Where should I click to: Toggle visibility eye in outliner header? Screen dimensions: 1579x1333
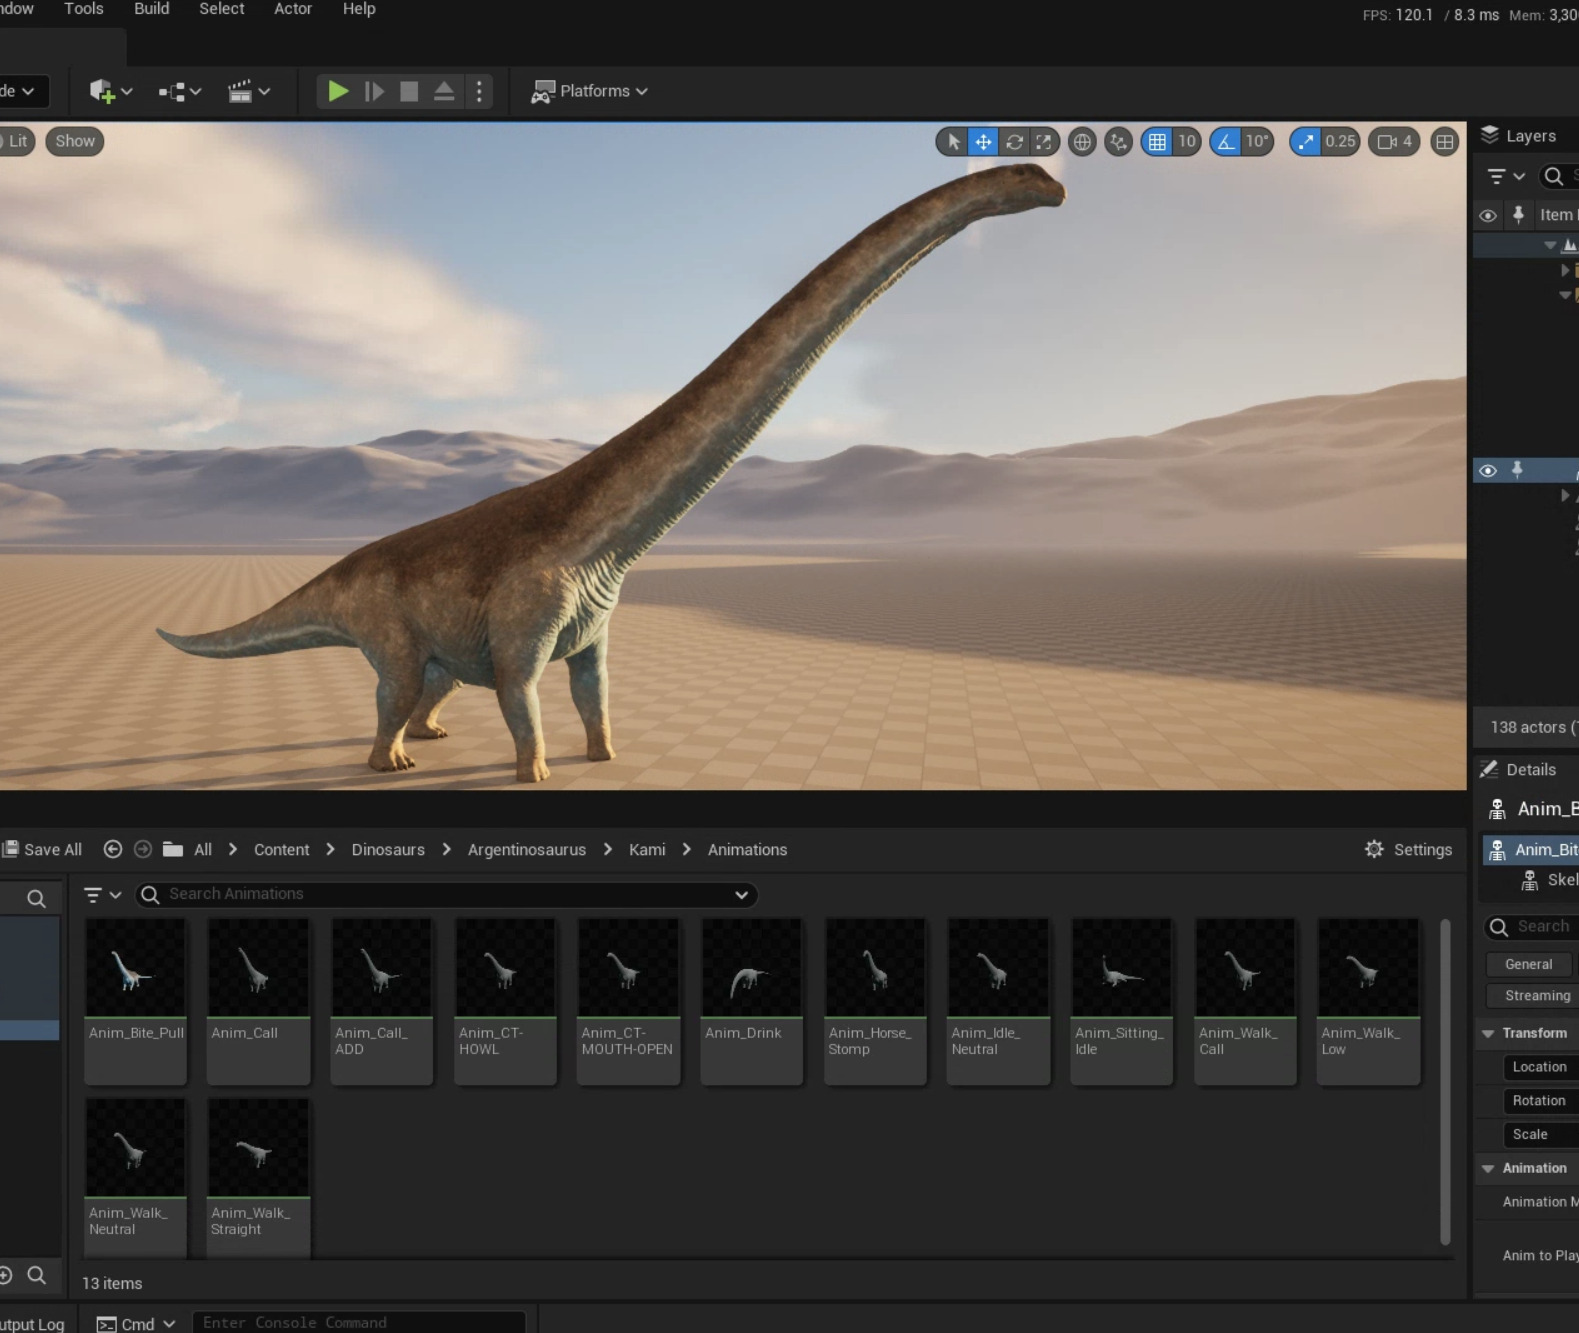pyautogui.click(x=1488, y=216)
